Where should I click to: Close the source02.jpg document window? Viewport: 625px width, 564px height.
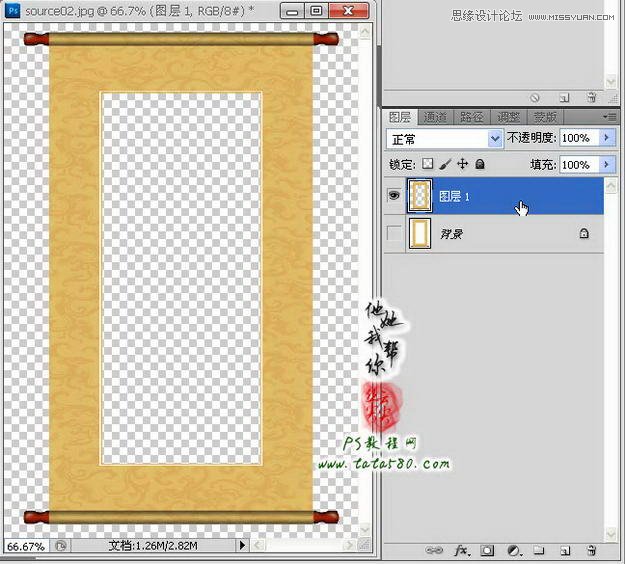click(x=349, y=11)
